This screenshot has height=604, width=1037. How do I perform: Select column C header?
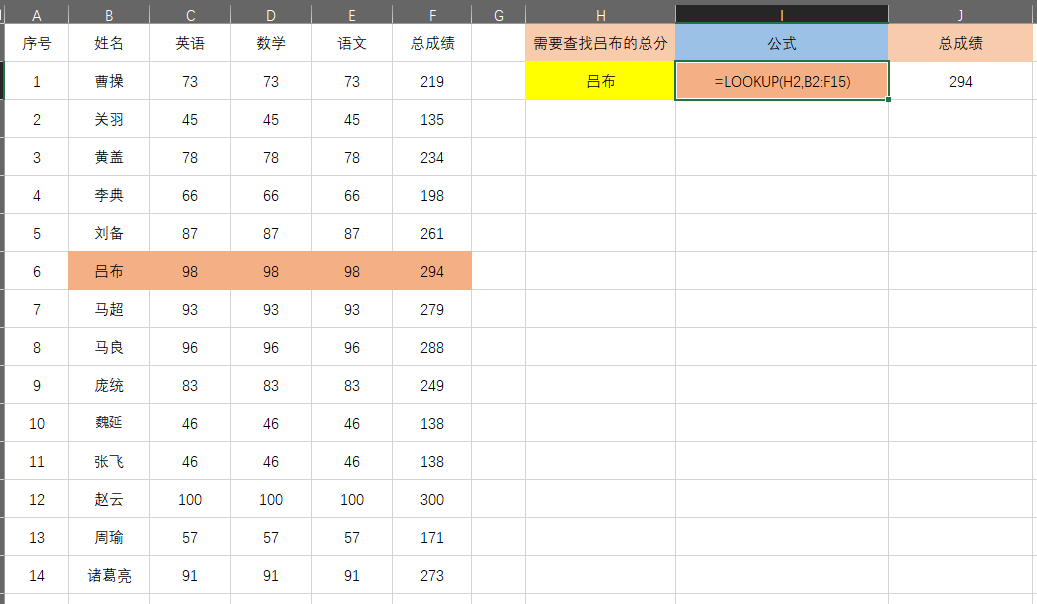(190, 15)
